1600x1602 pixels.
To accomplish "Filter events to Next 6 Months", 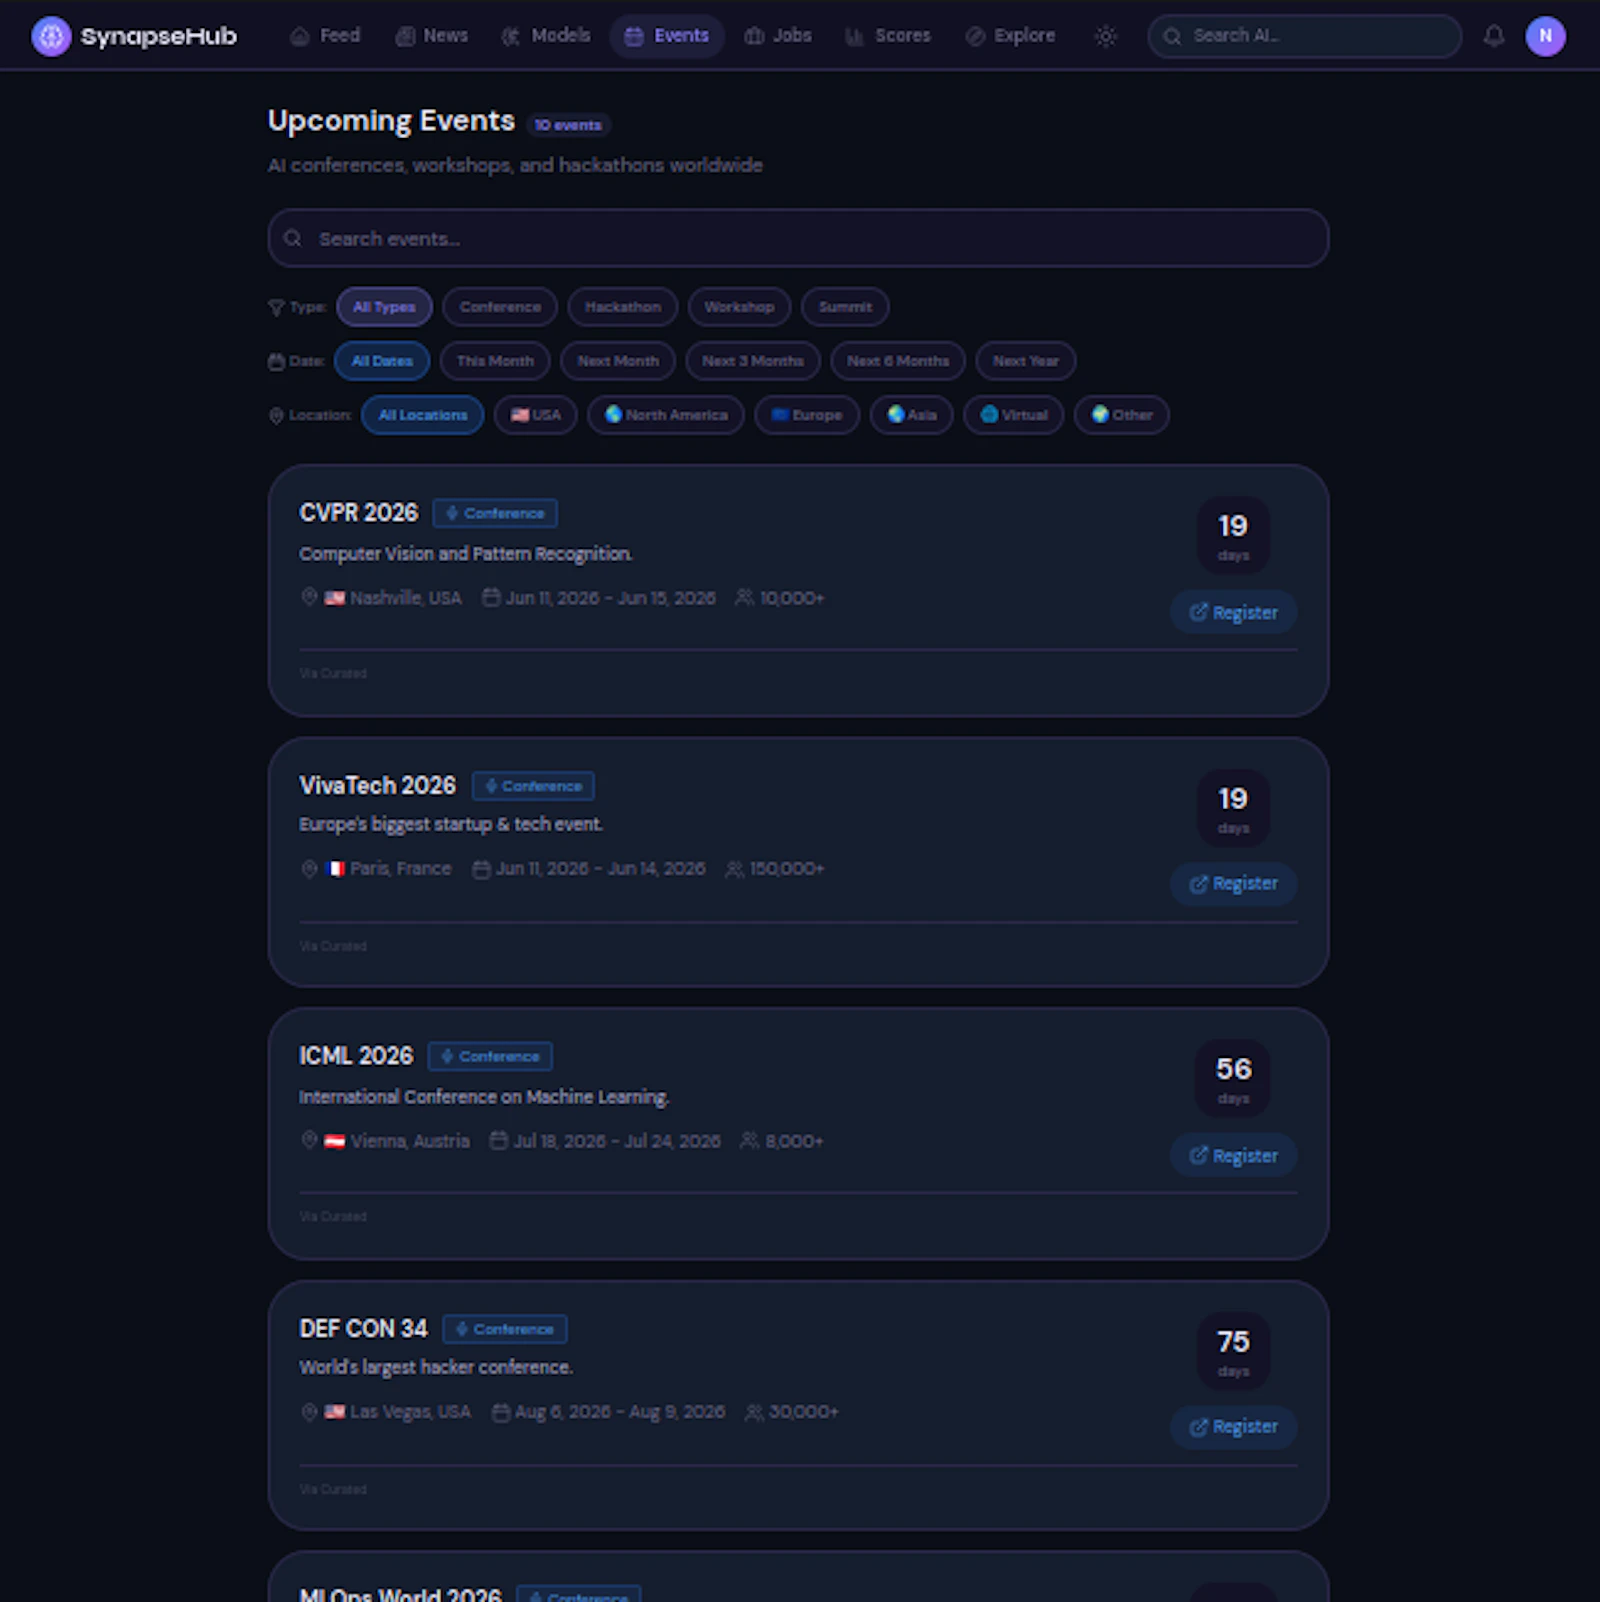I will [x=898, y=361].
